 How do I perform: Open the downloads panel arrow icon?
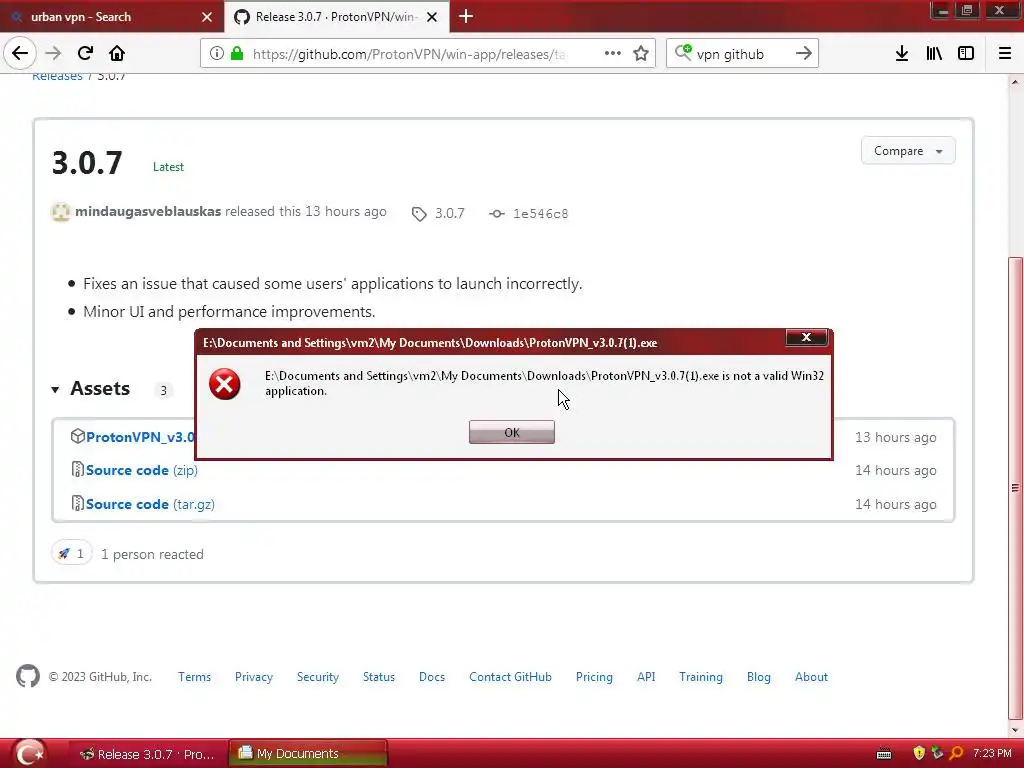902,54
